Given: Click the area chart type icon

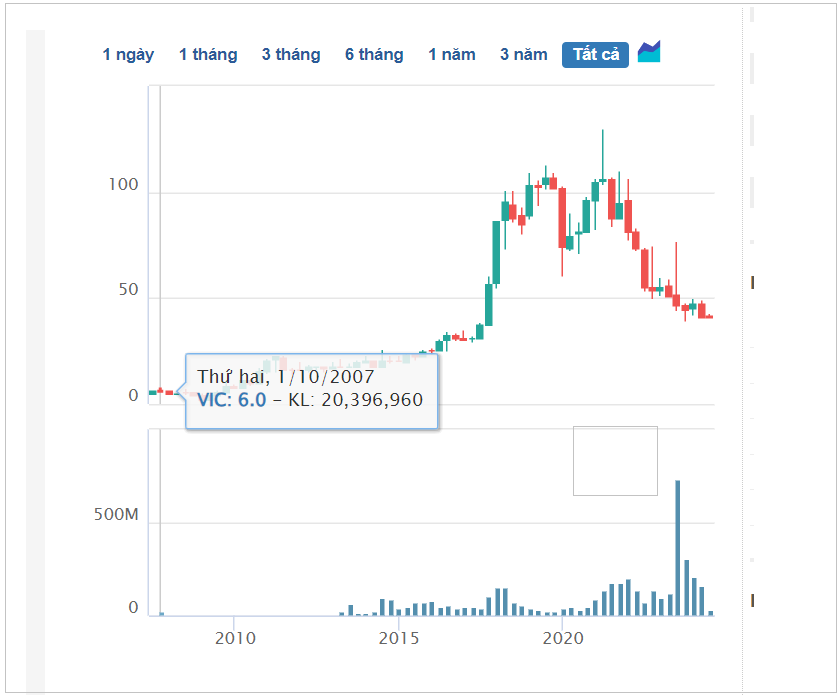Looking at the screenshot, I should pyautogui.click(x=649, y=52).
